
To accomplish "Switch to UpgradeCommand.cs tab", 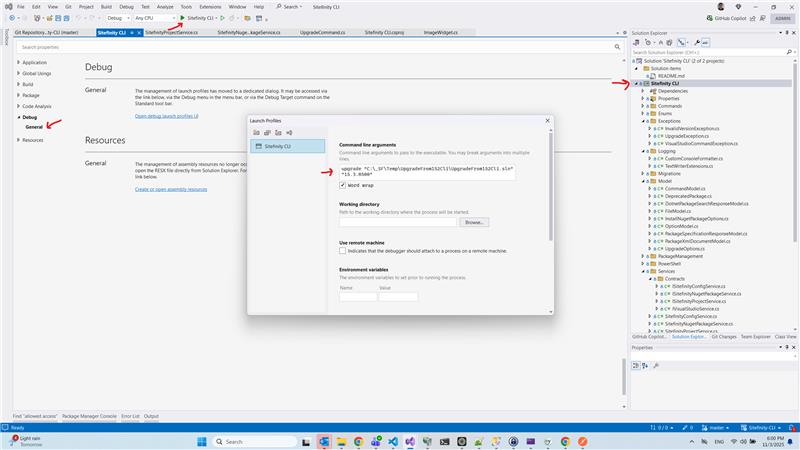I will tap(322, 32).
